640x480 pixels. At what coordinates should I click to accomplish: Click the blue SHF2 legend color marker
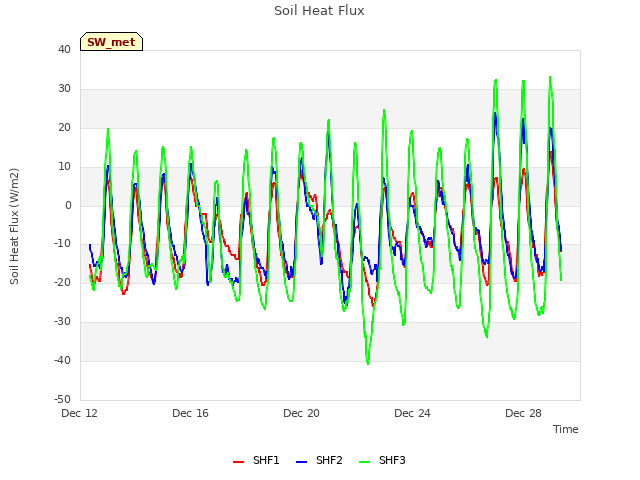pos(301,462)
